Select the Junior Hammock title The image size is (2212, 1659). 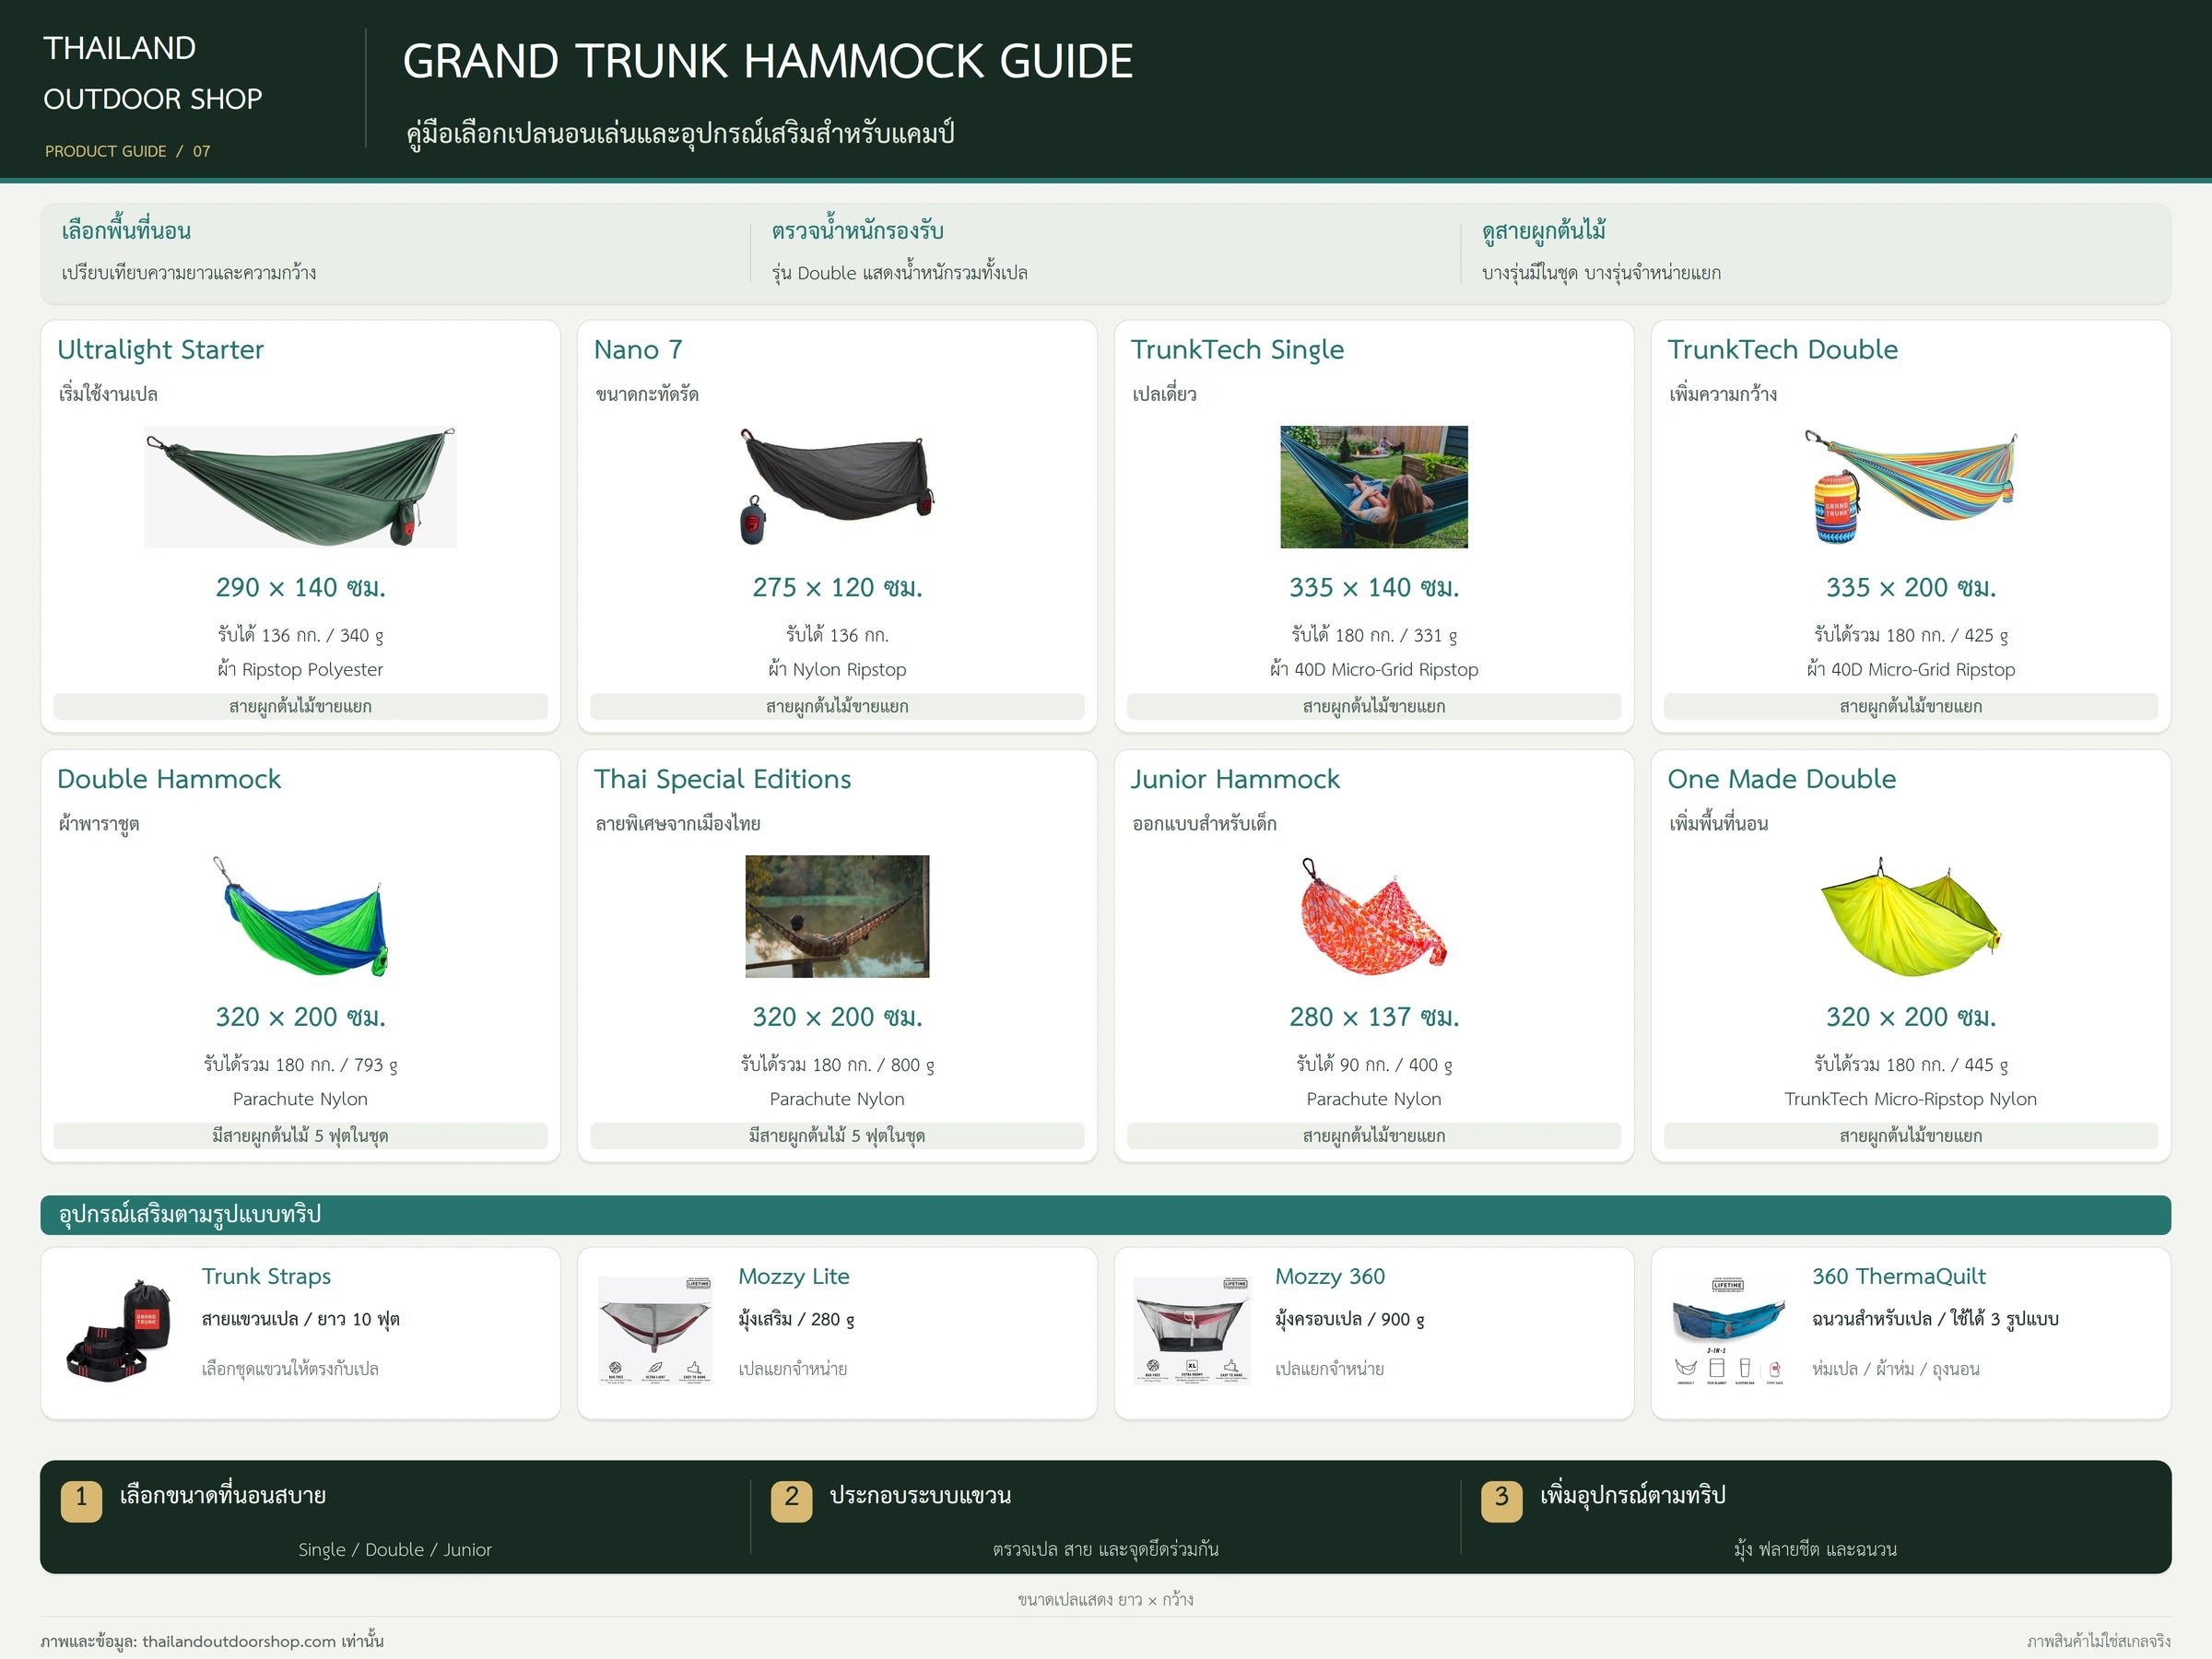[1235, 779]
